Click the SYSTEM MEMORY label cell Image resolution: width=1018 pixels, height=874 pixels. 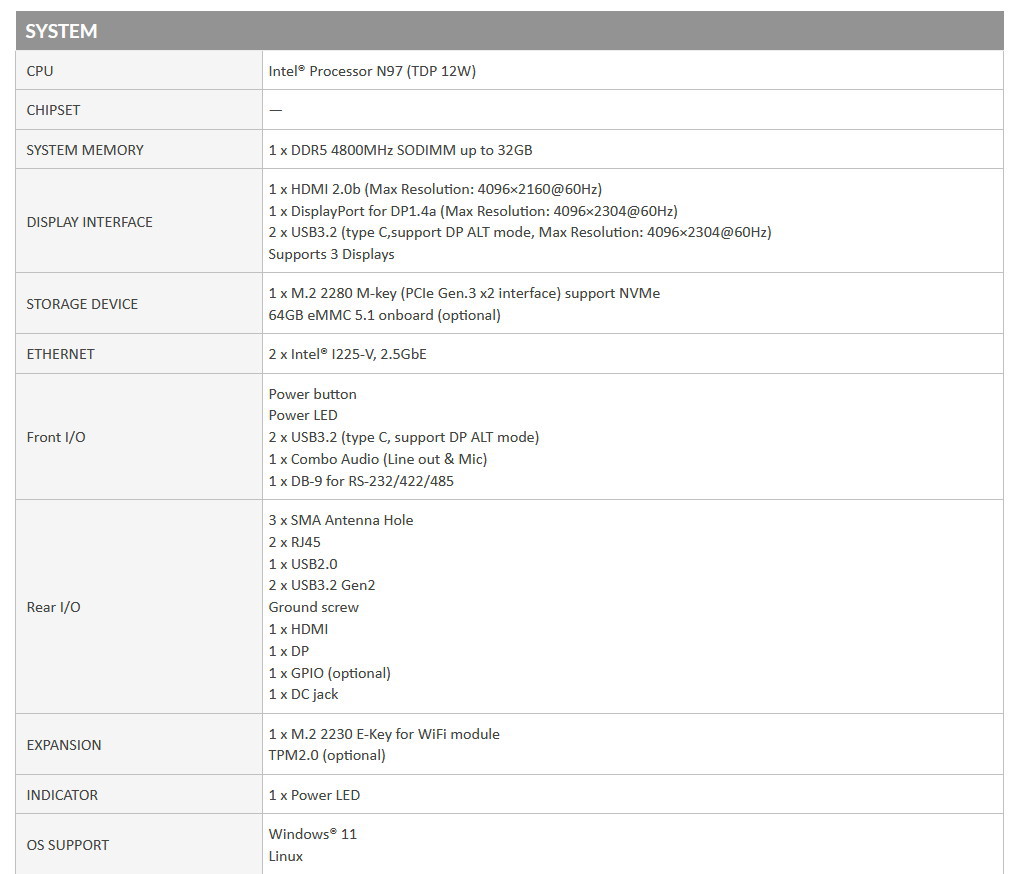pyautogui.click(x=85, y=150)
